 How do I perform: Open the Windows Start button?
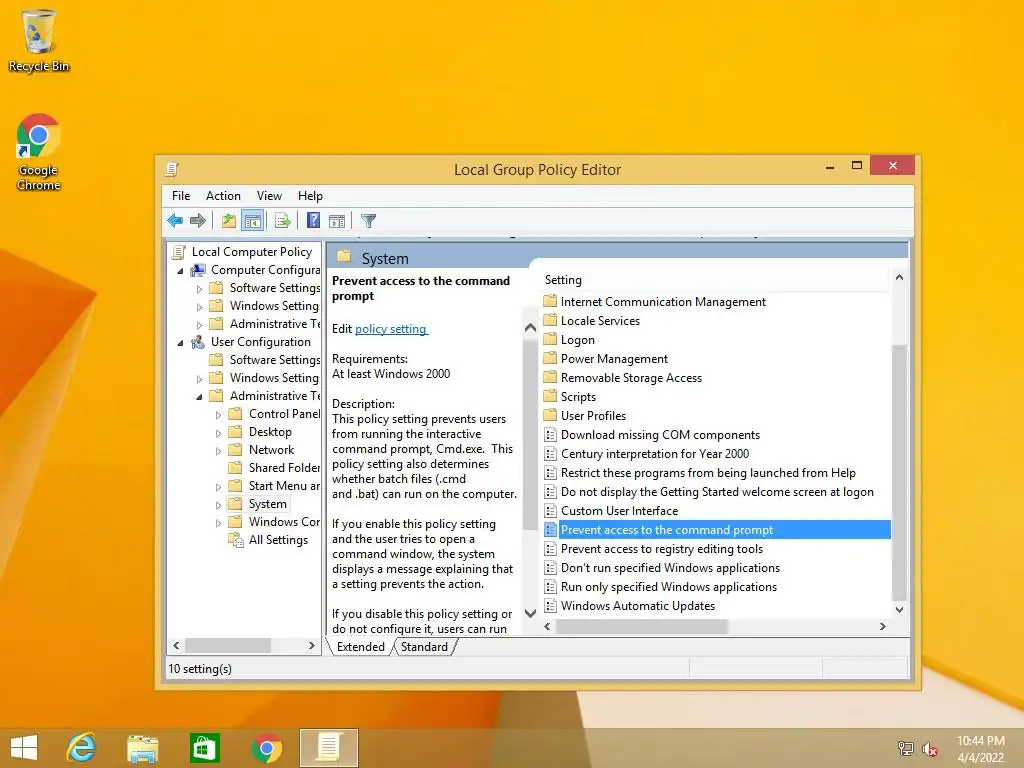click(24, 748)
